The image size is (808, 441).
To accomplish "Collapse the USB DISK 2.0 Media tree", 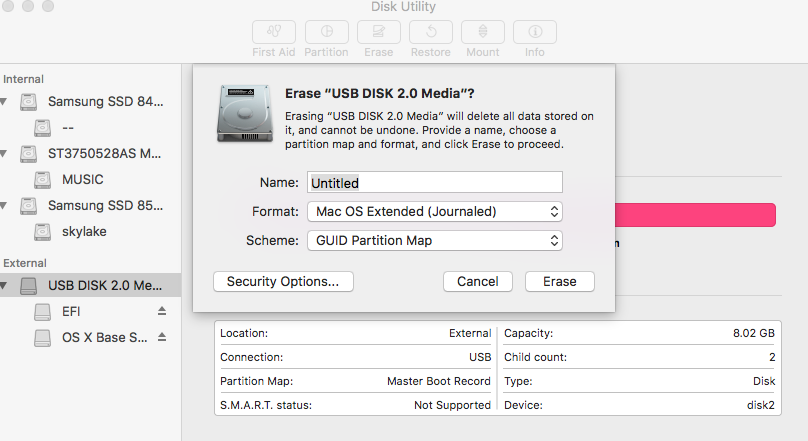I will point(4,286).
